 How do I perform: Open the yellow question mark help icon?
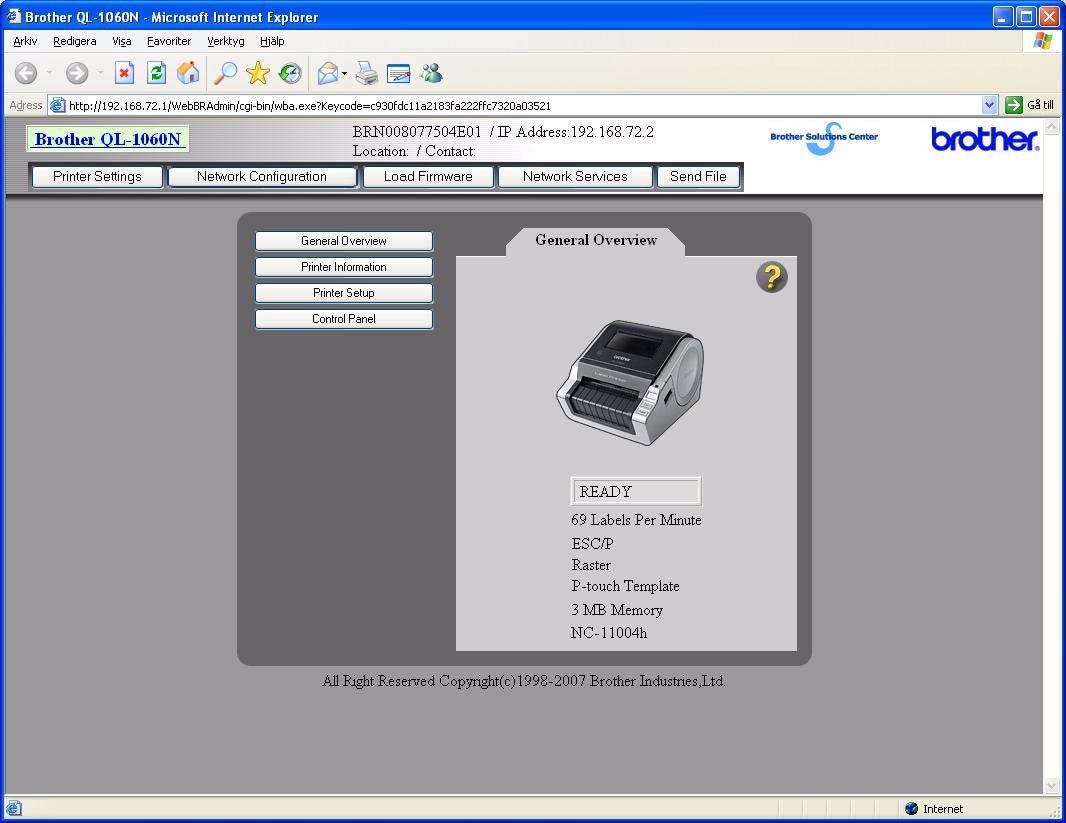pos(772,277)
